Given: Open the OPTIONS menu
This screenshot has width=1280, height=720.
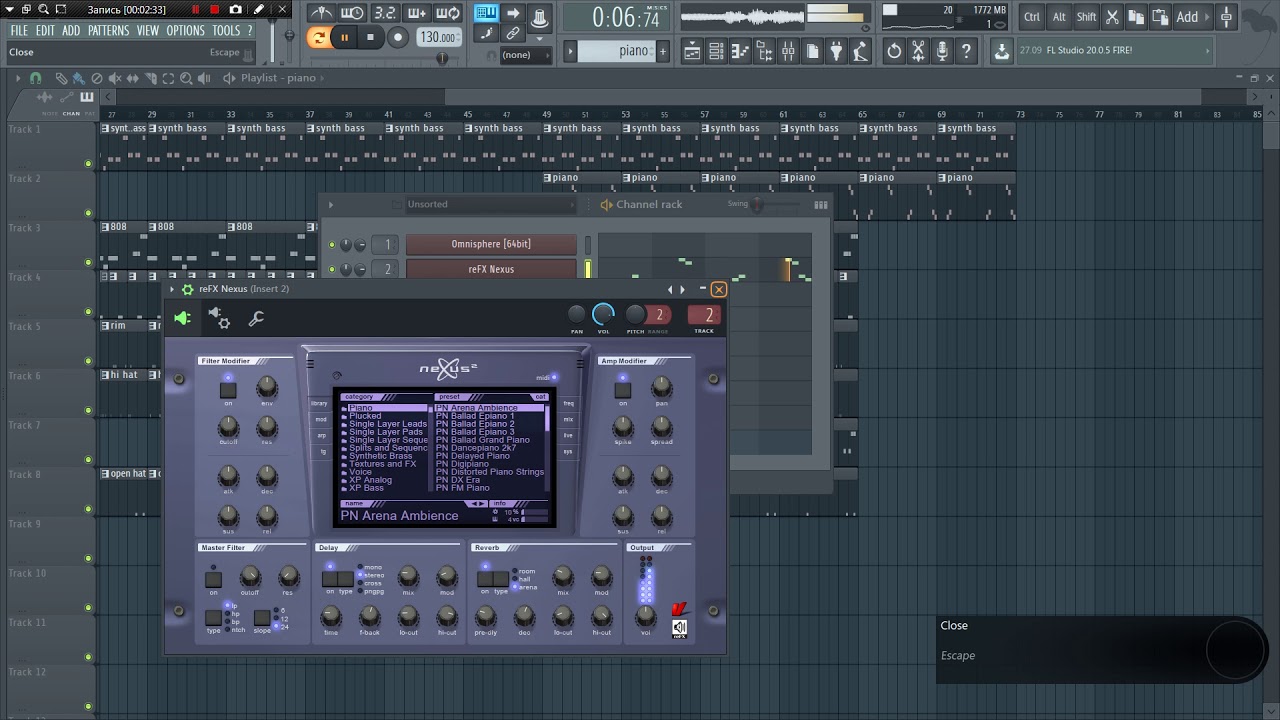Looking at the screenshot, I should click(185, 31).
